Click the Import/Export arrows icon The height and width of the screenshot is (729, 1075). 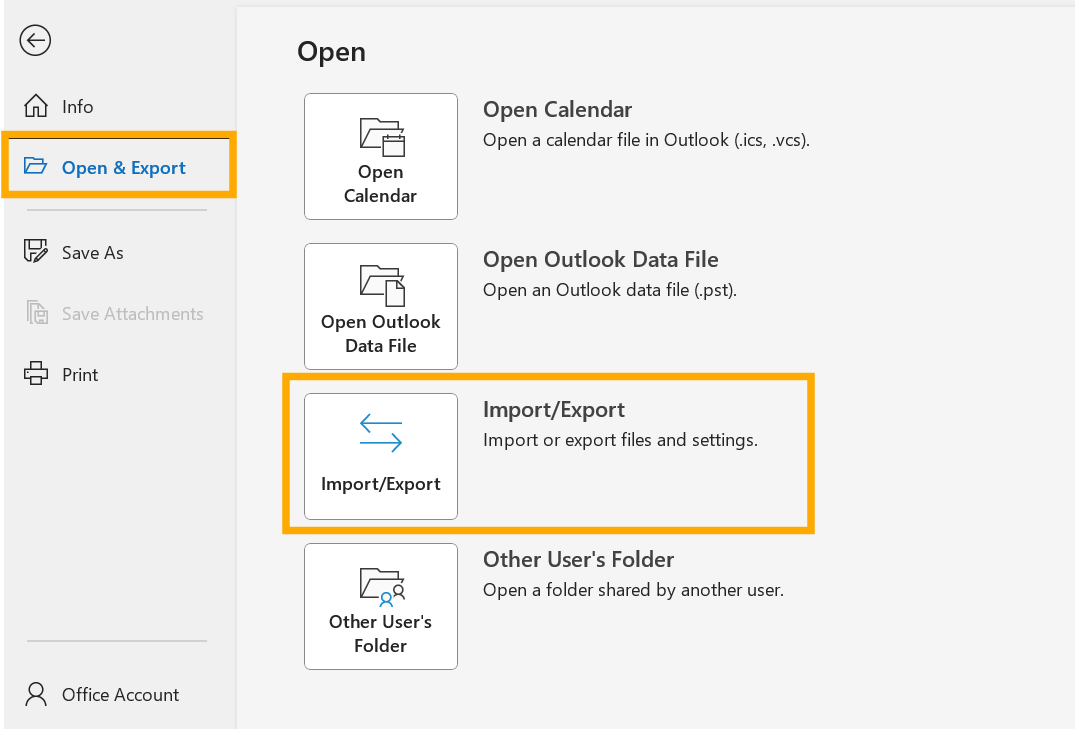tap(381, 433)
